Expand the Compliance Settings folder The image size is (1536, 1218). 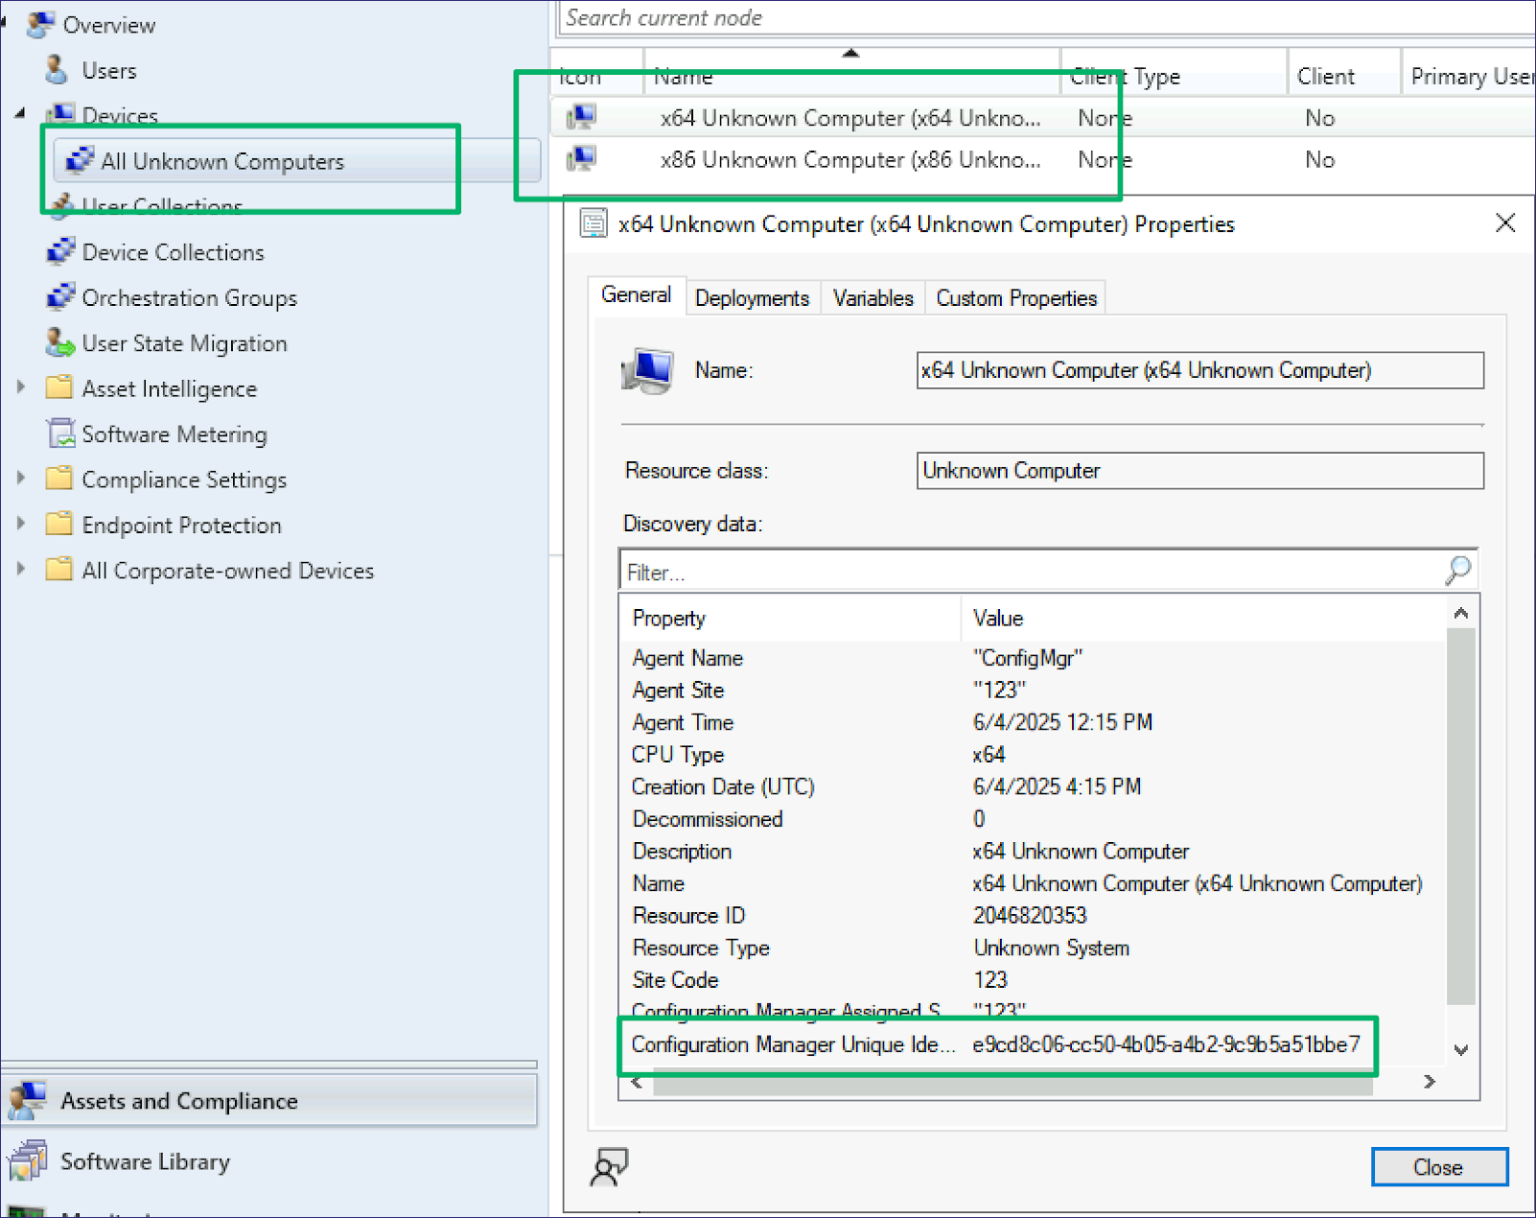(21, 478)
